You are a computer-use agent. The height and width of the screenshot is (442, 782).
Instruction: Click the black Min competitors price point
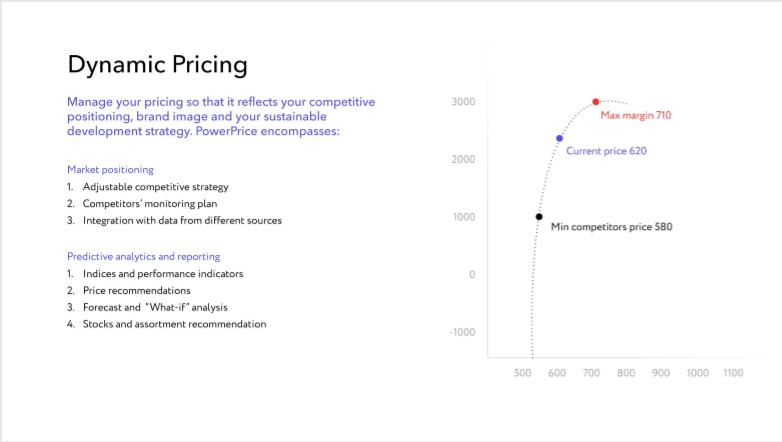click(539, 217)
